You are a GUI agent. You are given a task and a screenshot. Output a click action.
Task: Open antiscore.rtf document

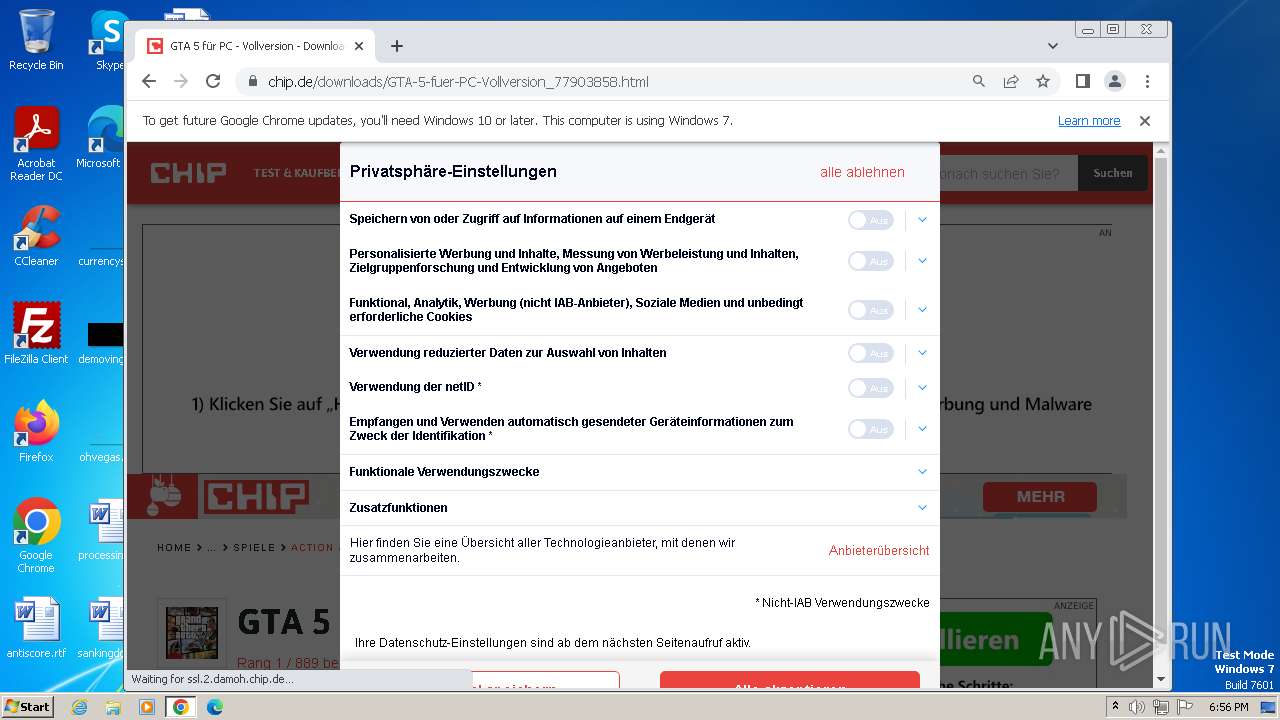pyautogui.click(x=36, y=628)
